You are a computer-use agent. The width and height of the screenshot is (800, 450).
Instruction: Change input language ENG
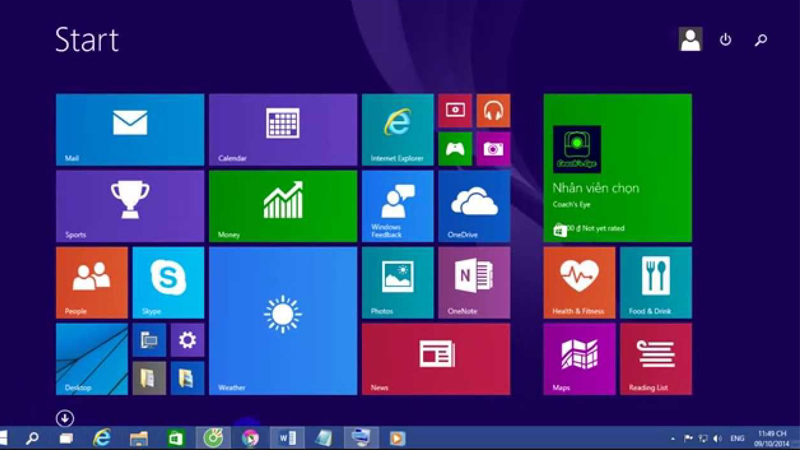pyautogui.click(x=737, y=438)
